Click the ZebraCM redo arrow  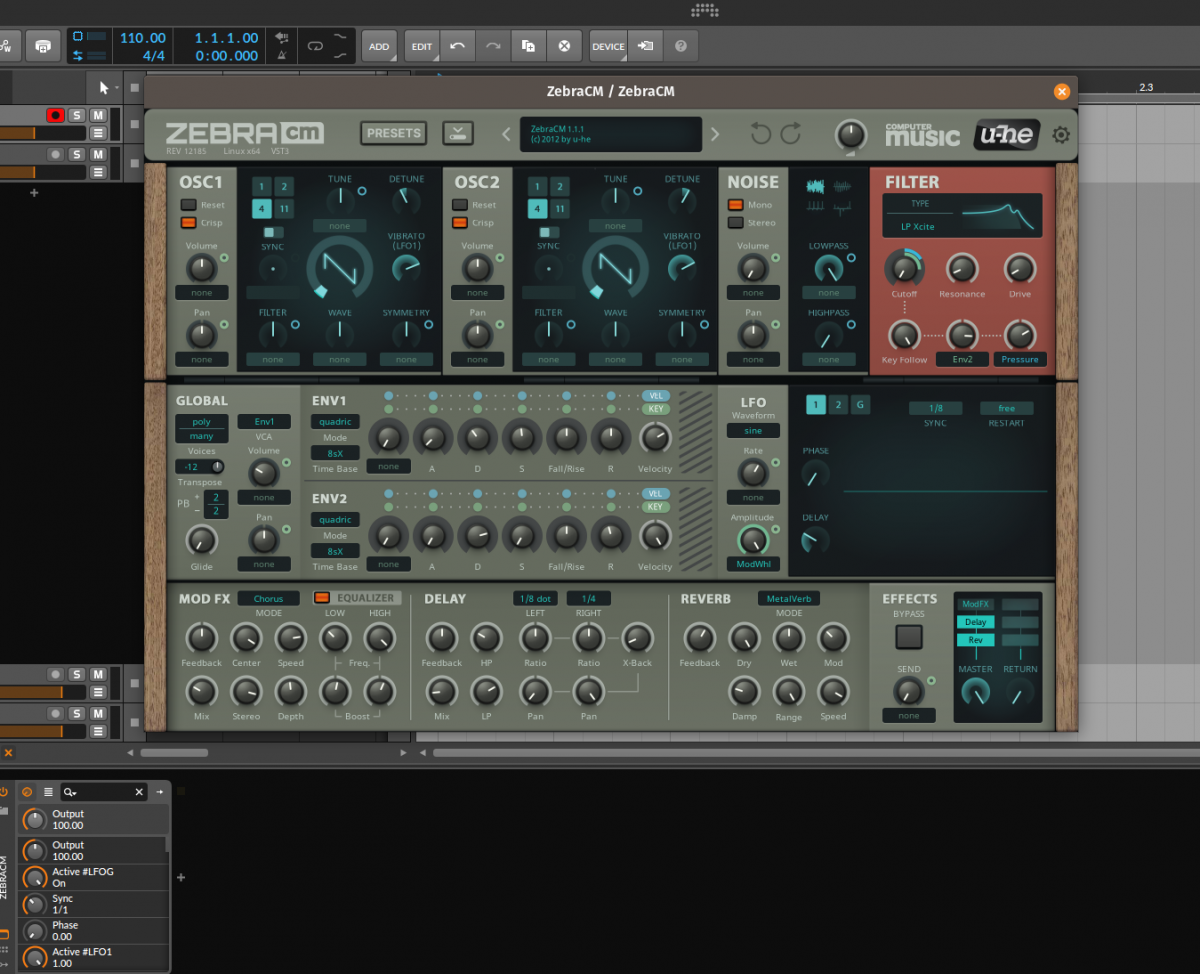[791, 134]
